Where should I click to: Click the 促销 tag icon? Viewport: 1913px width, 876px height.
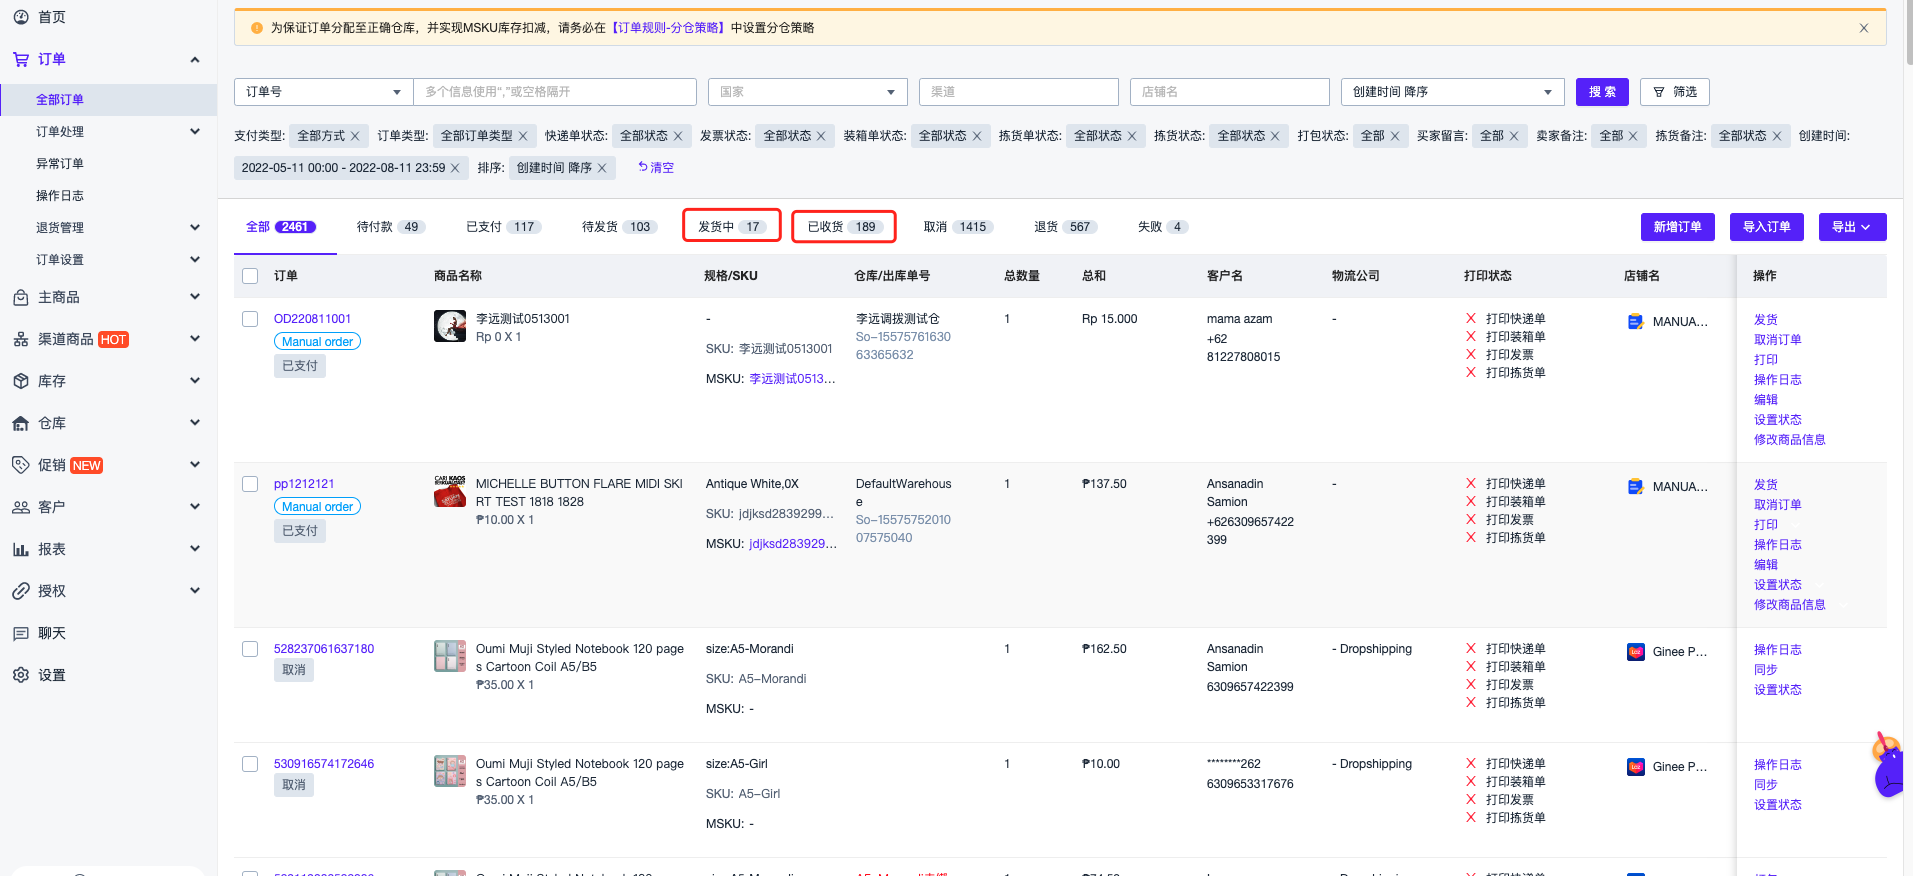[21, 465]
